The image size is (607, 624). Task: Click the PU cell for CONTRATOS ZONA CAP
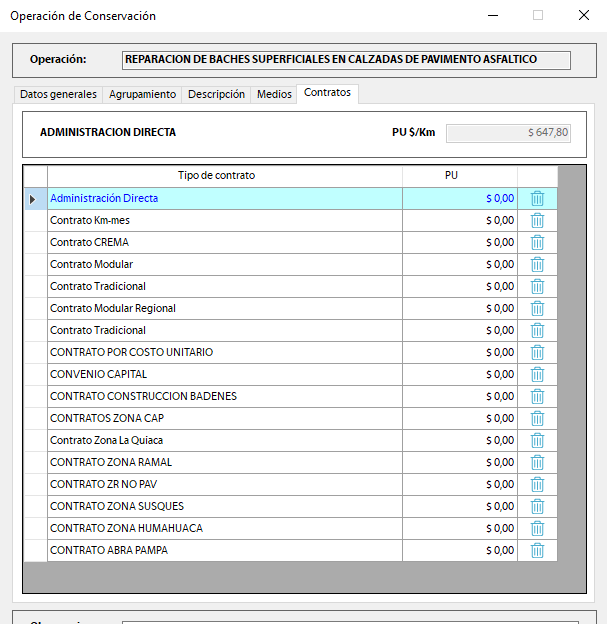coord(459,418)
